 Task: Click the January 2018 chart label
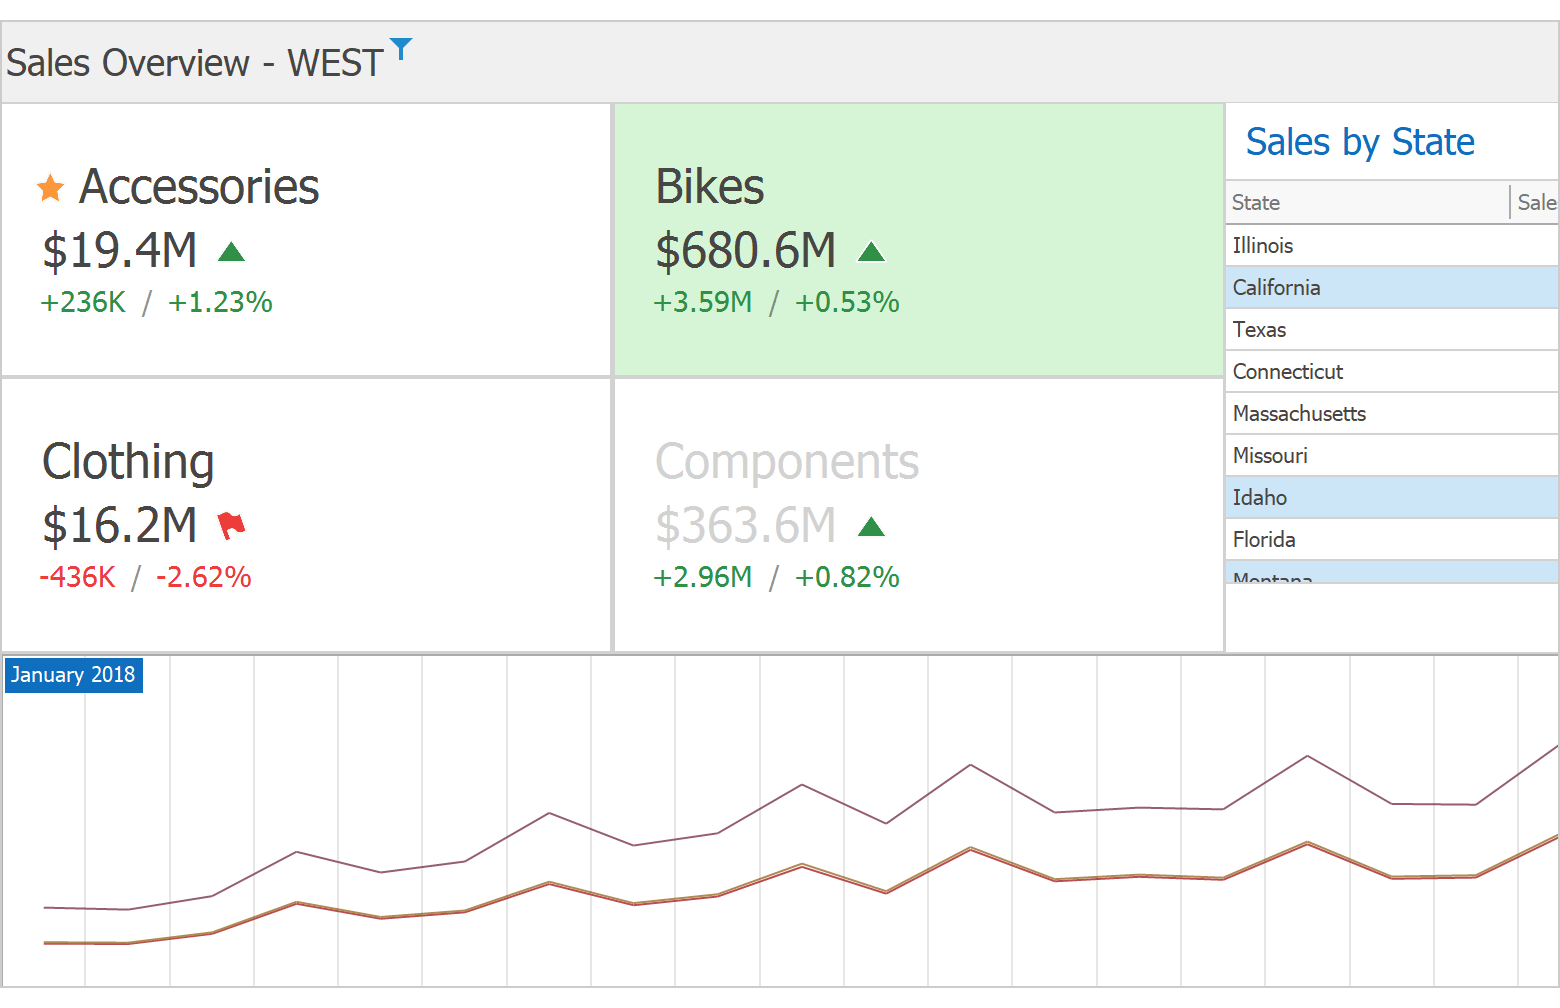pos(73,675)
